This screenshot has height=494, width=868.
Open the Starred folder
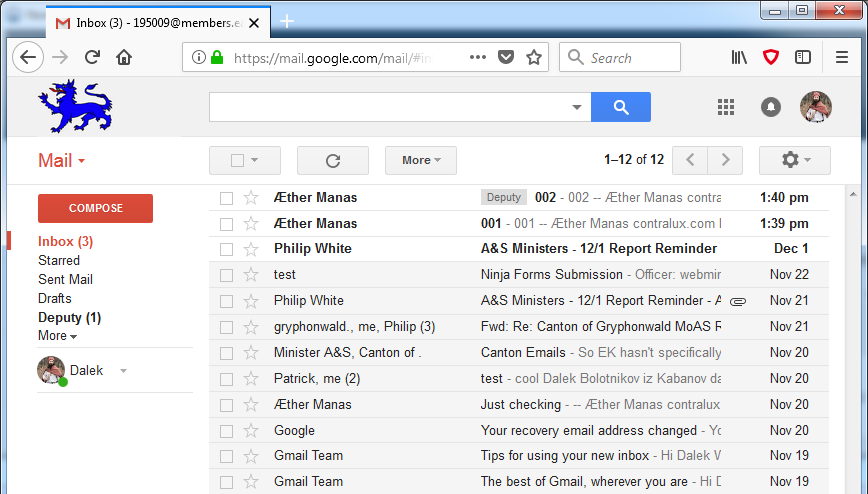59,260
